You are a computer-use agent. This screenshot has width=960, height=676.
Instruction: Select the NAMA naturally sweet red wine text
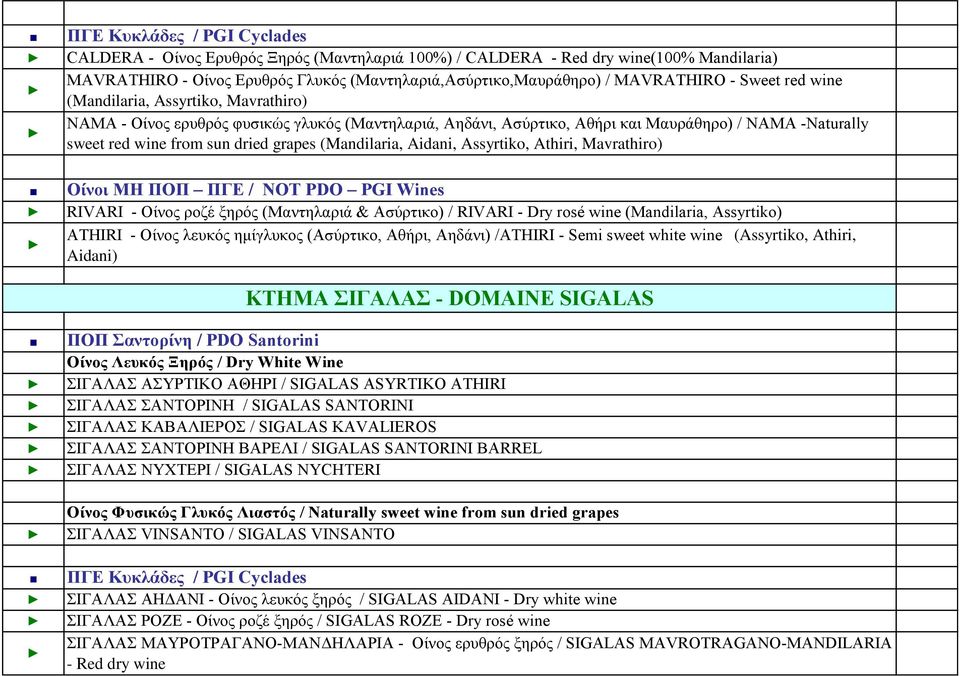468,133
